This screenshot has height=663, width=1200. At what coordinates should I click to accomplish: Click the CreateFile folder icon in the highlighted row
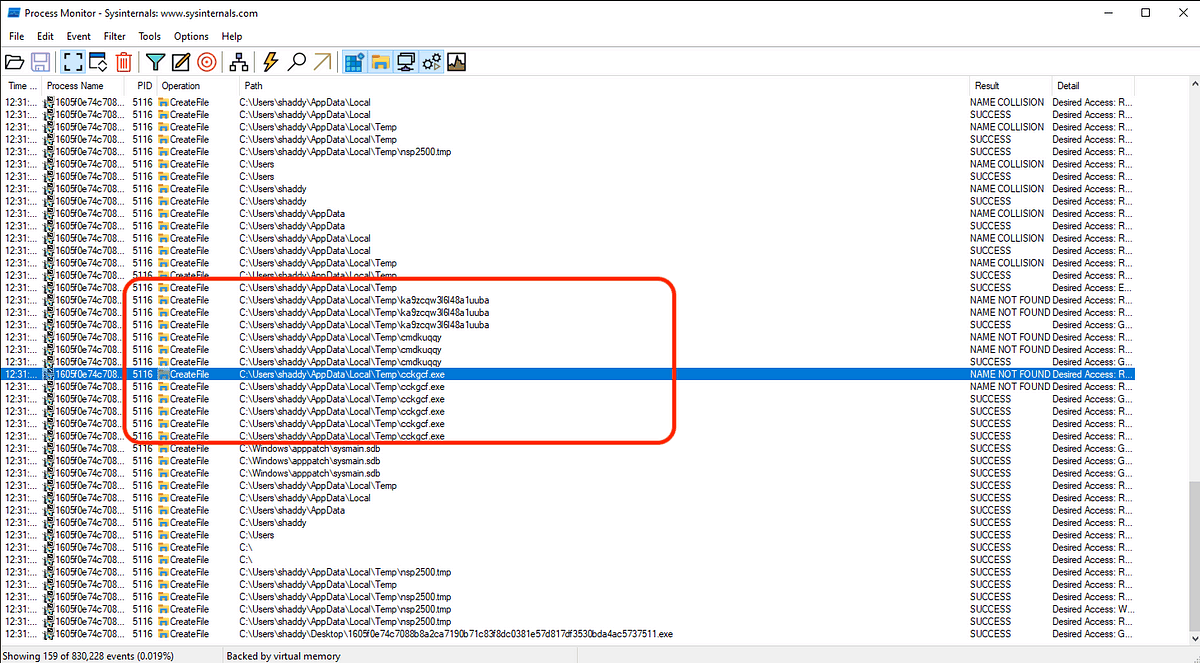tap(164, 374)
